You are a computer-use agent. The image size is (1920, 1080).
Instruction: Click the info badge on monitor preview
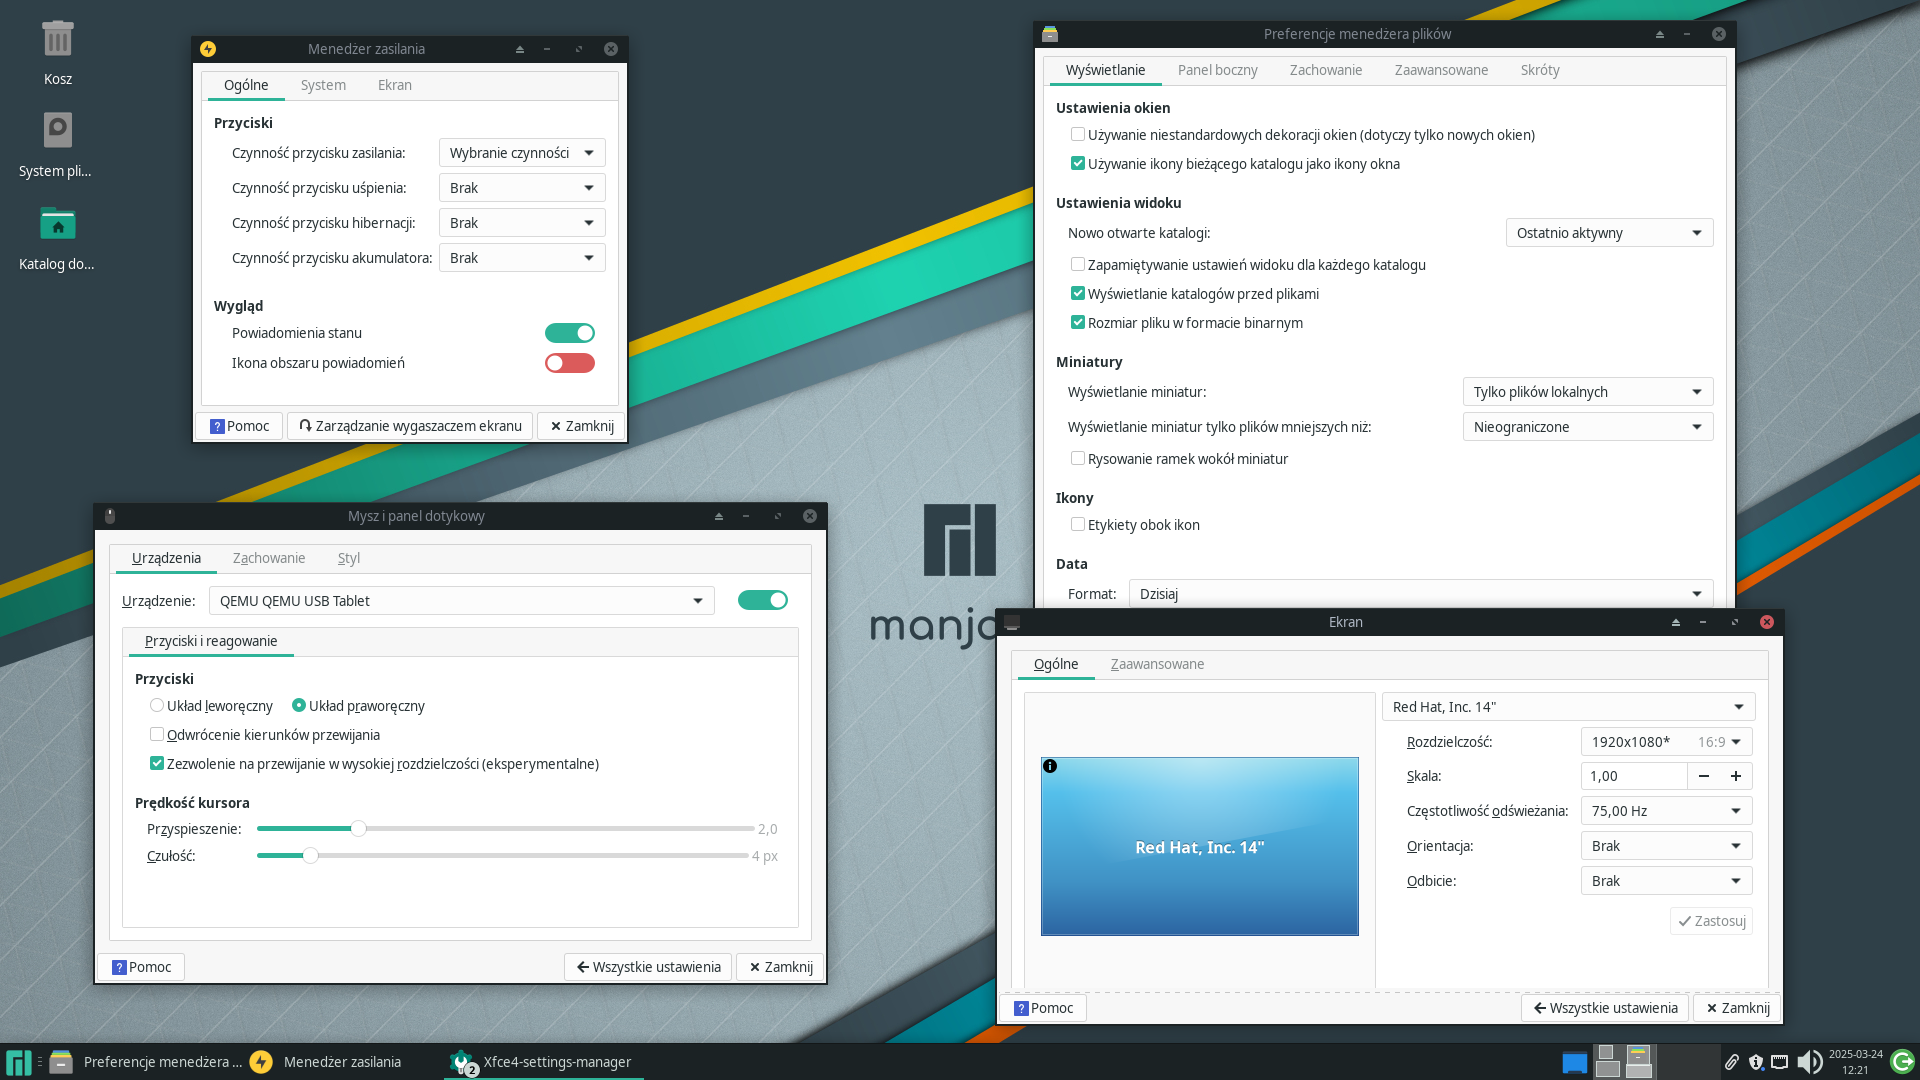[1050, 766]
